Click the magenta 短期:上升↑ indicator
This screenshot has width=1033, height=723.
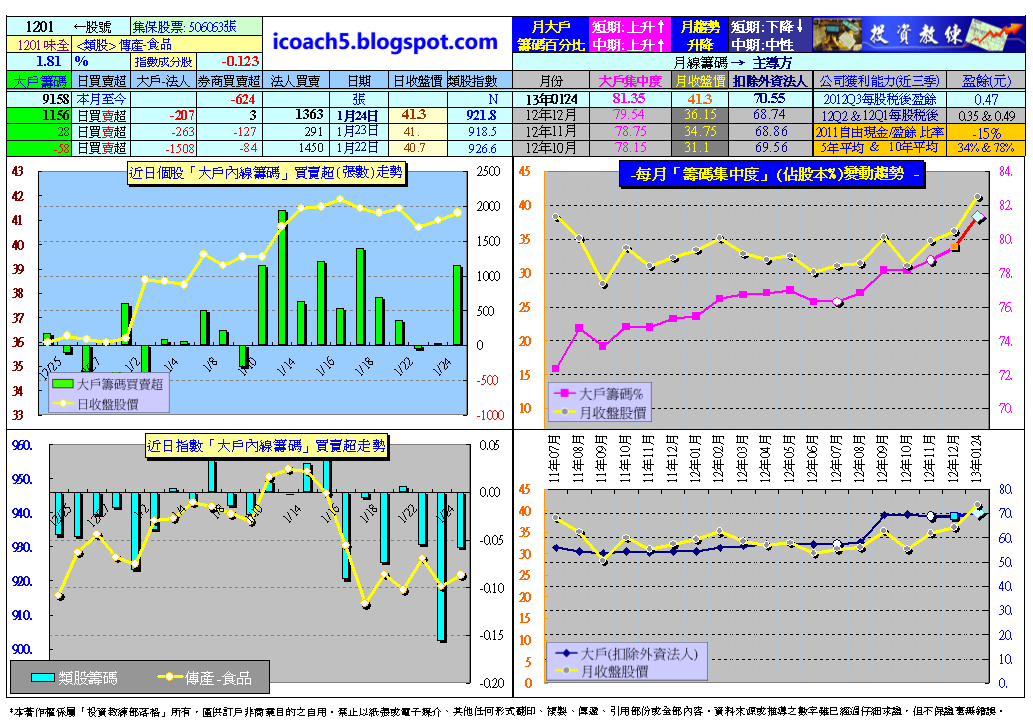tap(629, 26)
